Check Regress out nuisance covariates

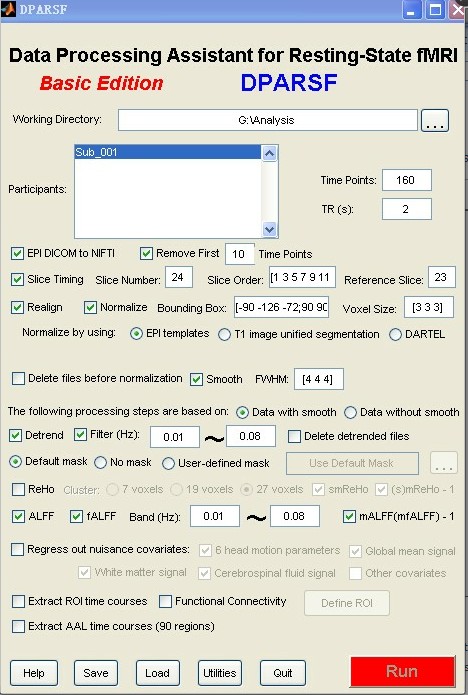17,550
